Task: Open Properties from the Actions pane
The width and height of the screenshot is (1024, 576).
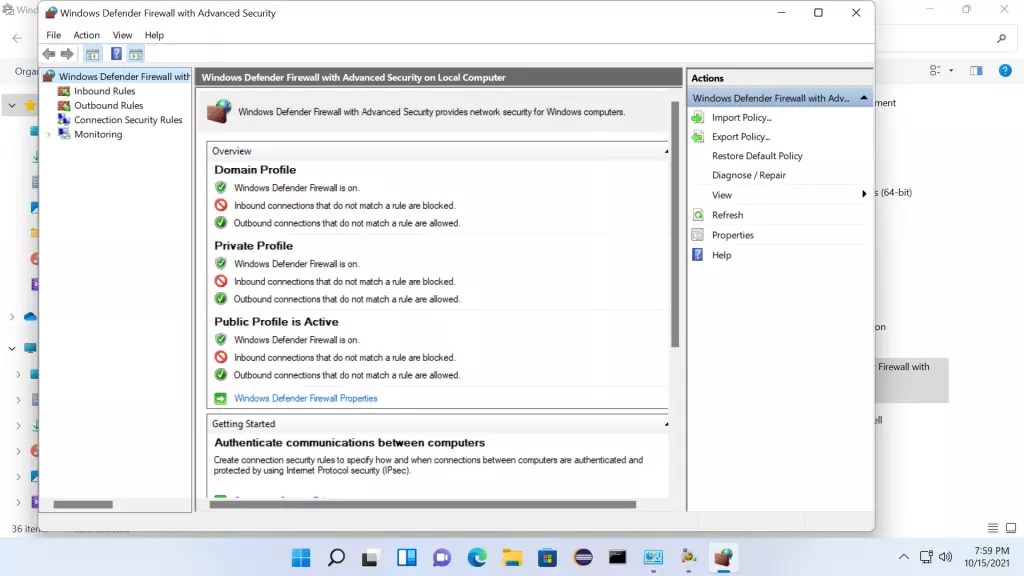Action: pyautogui.click(x=731, y=234)
